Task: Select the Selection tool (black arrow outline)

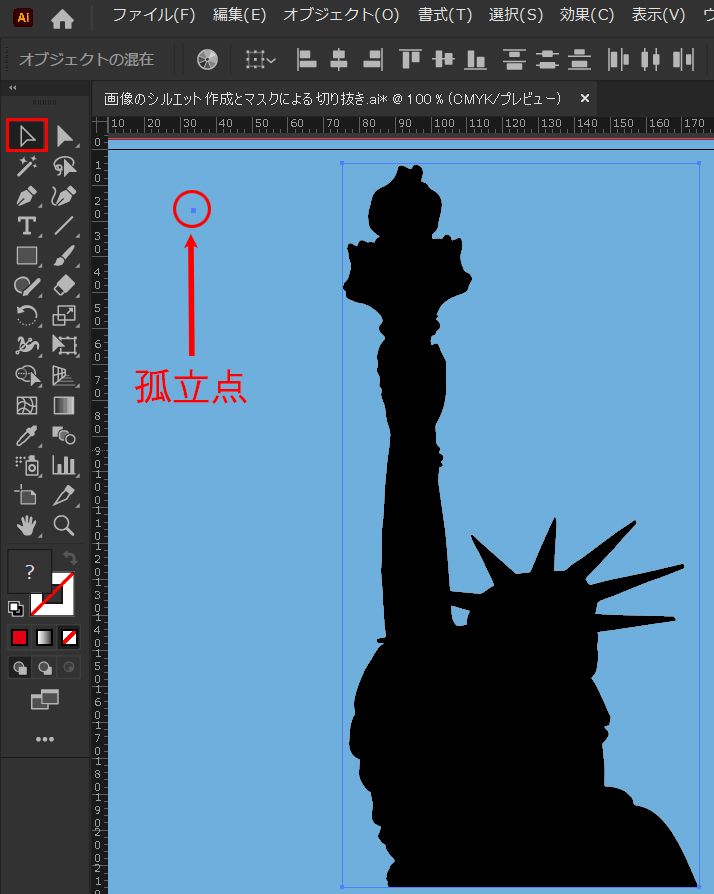Action: coord(26,136)
